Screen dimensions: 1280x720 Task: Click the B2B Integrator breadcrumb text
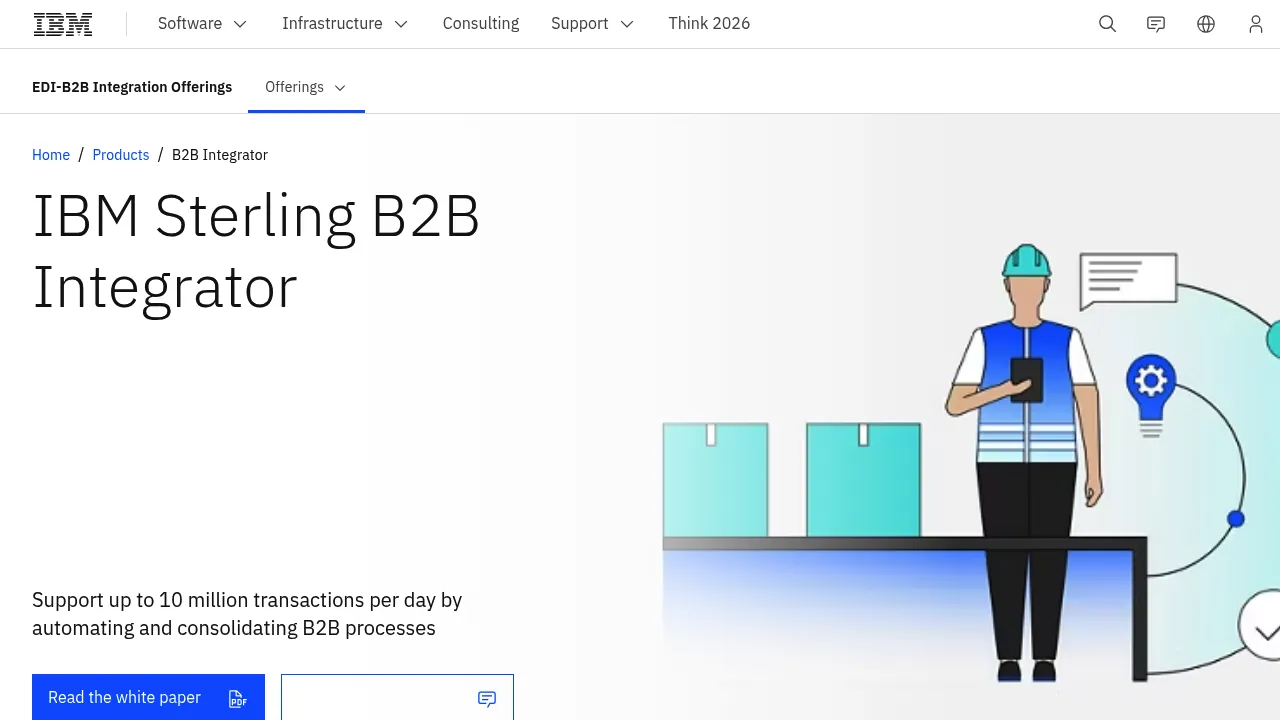(220, 155)
